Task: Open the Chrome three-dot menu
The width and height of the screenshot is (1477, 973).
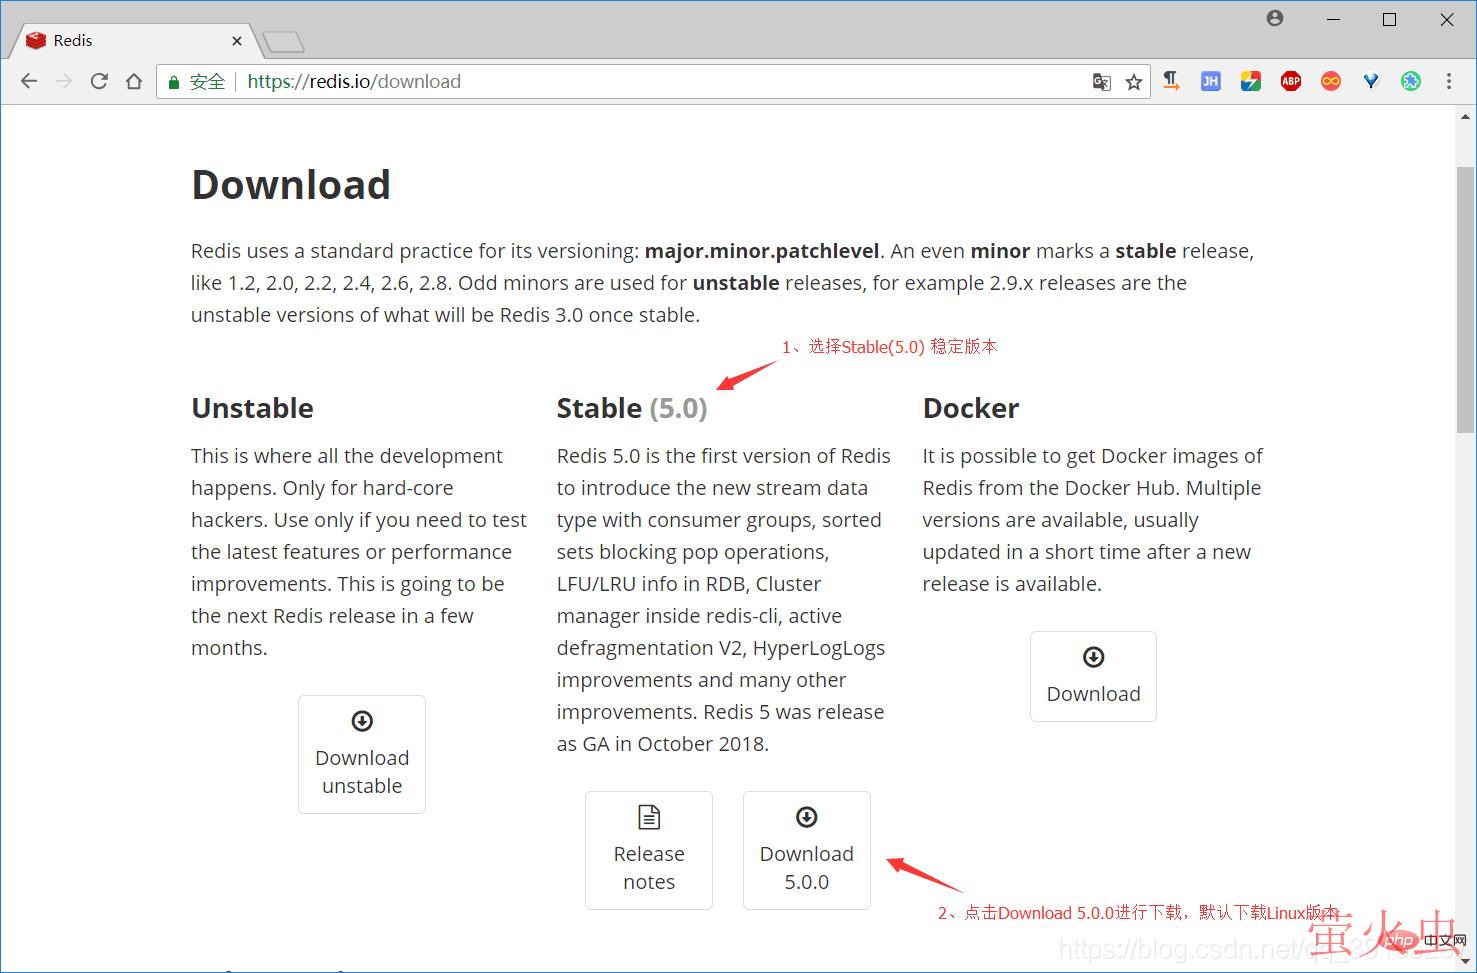Action: [x=1449, y=82]
